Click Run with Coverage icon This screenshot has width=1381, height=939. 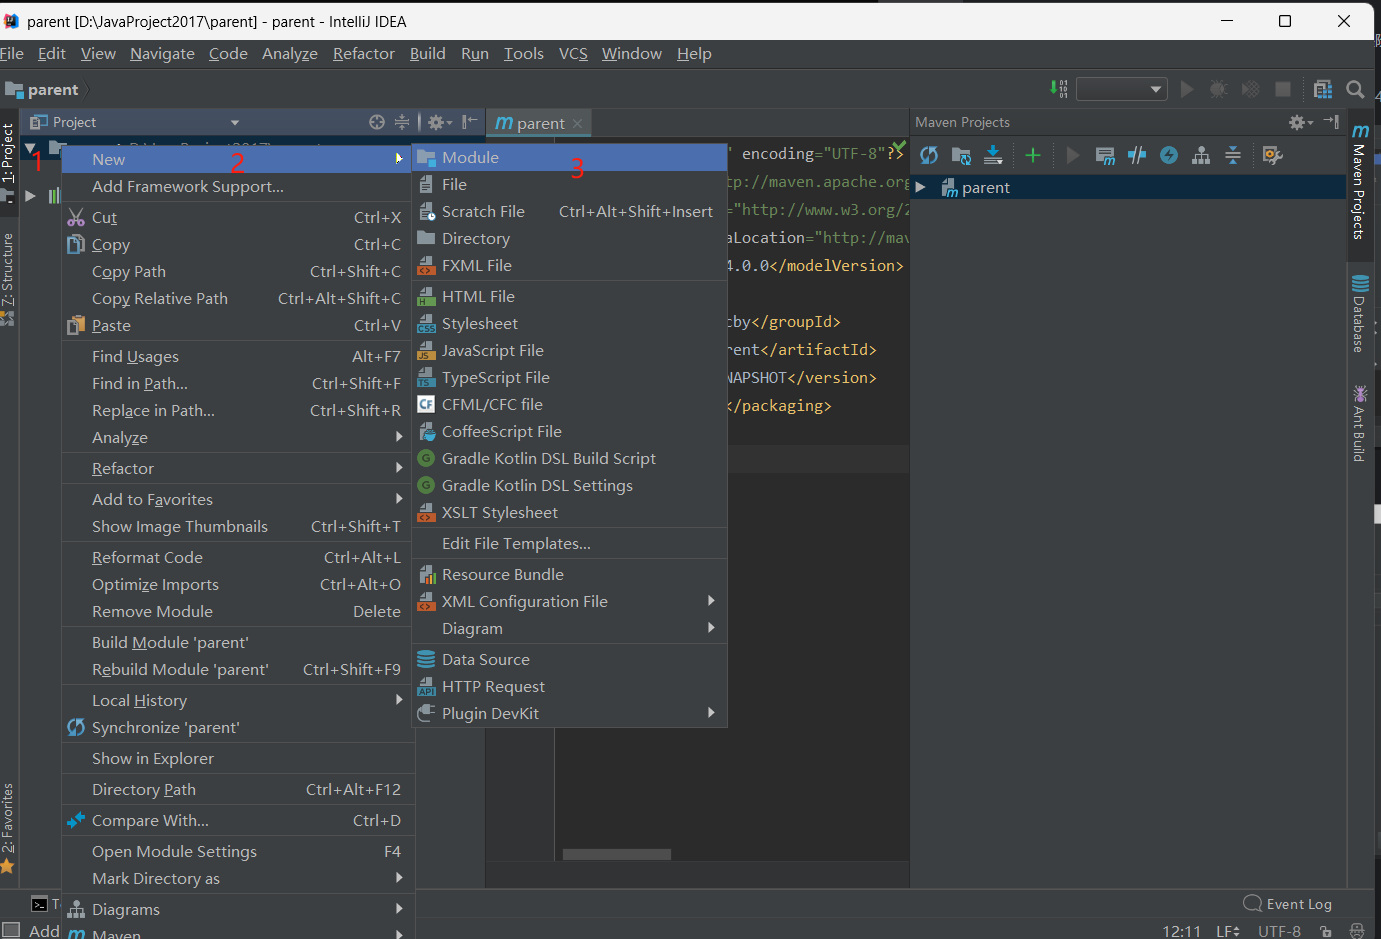pos(1250,89)
